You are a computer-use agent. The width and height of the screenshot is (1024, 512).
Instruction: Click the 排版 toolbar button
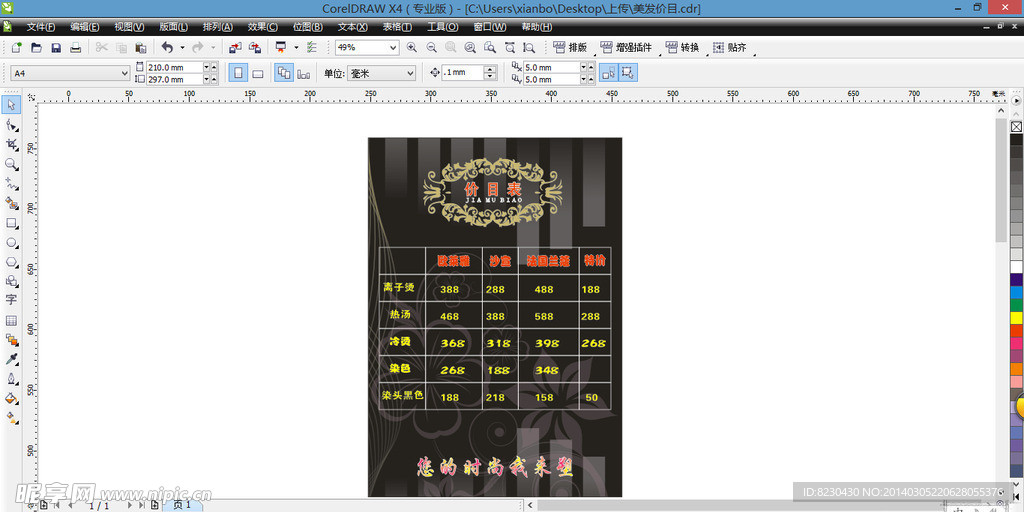(x=570, y=48)
